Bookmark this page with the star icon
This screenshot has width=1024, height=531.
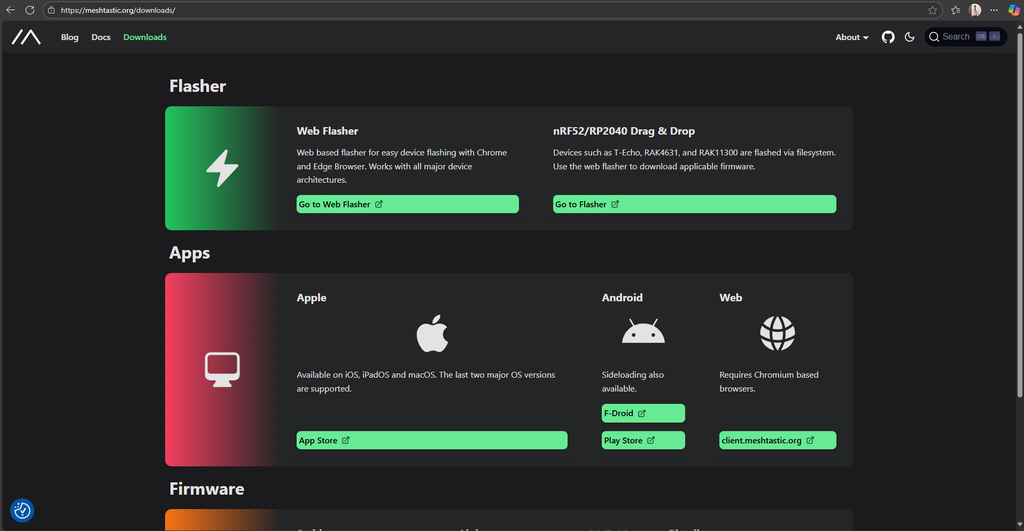932,10
